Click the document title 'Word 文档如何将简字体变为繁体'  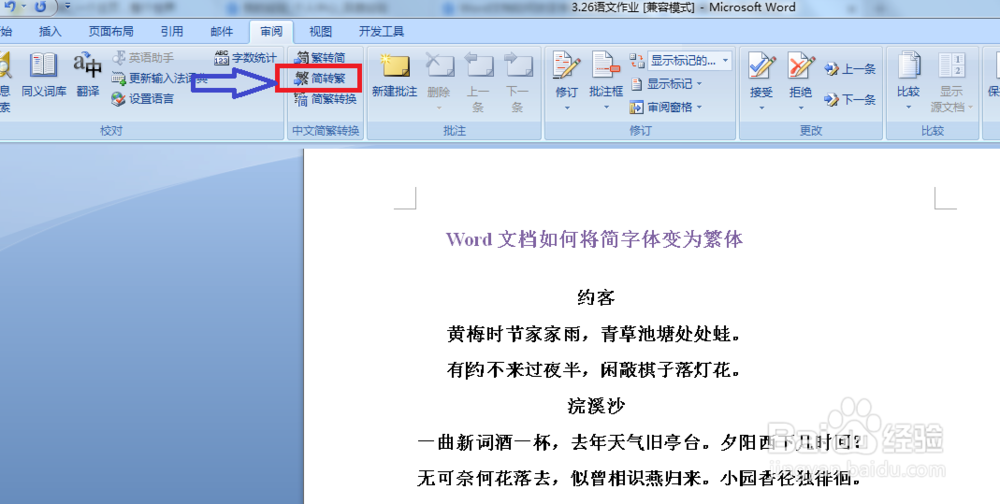[x=594, y=239]
